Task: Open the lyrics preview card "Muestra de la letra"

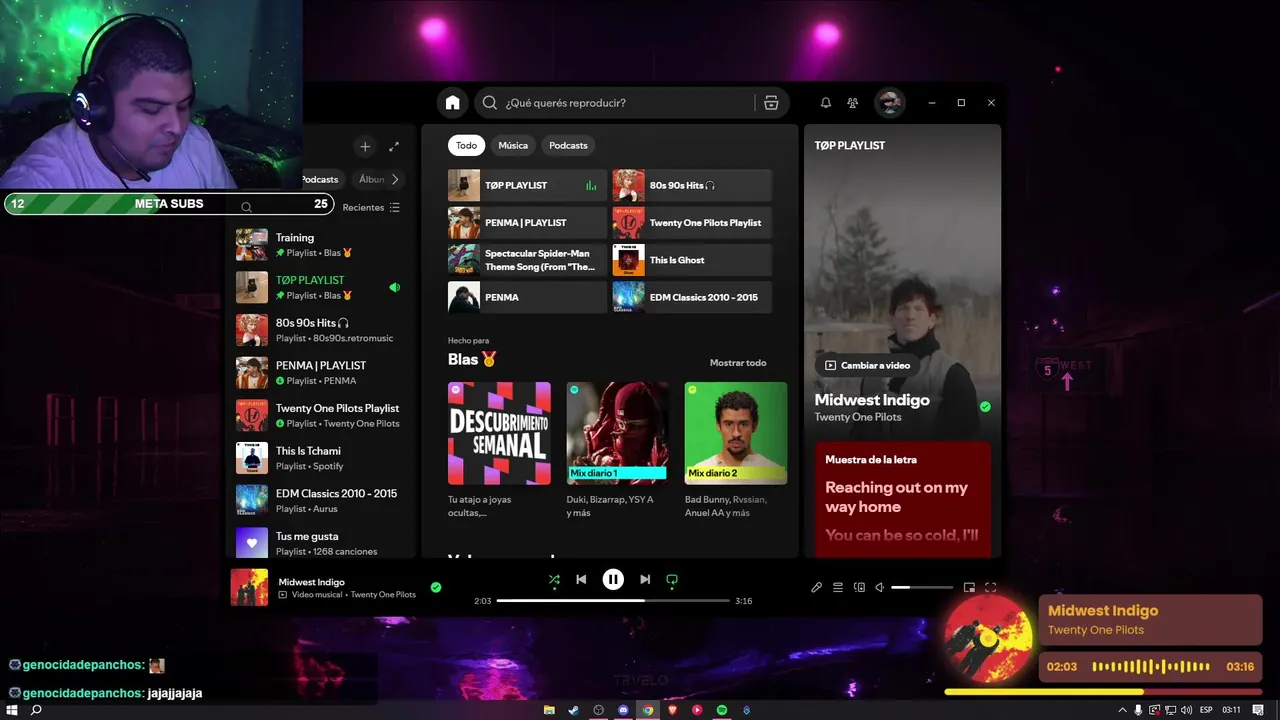Action: pos(903,499)
